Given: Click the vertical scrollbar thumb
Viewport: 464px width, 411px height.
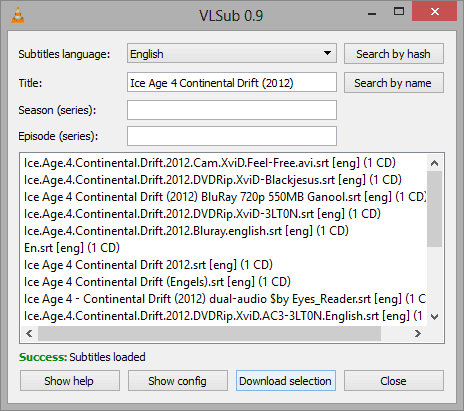Looking at the screenshot, I should (434, 209).
